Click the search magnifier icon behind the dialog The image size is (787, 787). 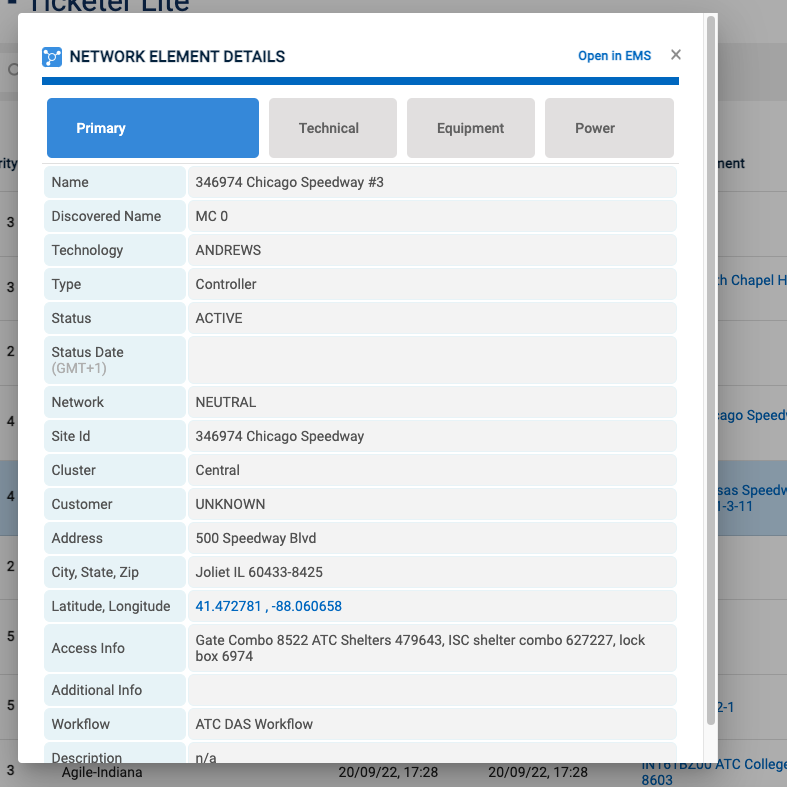click(11, 70)
